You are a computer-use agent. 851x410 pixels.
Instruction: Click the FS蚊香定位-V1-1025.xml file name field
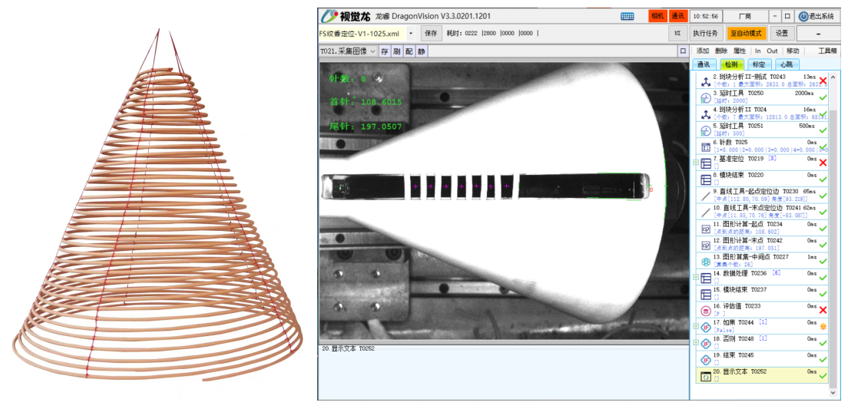click(362, 33)
